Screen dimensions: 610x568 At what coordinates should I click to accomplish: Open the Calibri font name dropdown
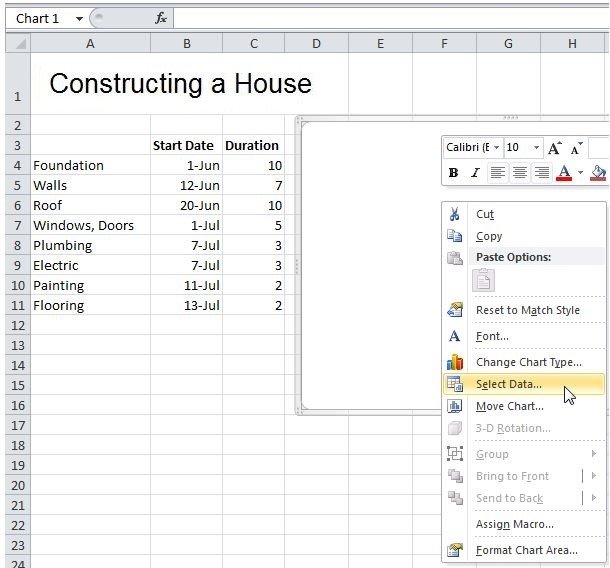coord(496,147)
